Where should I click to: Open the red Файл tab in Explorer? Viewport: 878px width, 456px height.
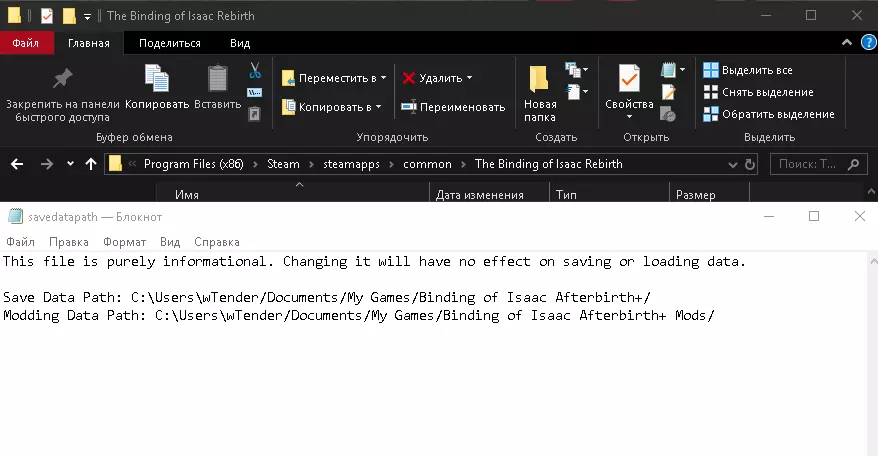pos(26,43)
